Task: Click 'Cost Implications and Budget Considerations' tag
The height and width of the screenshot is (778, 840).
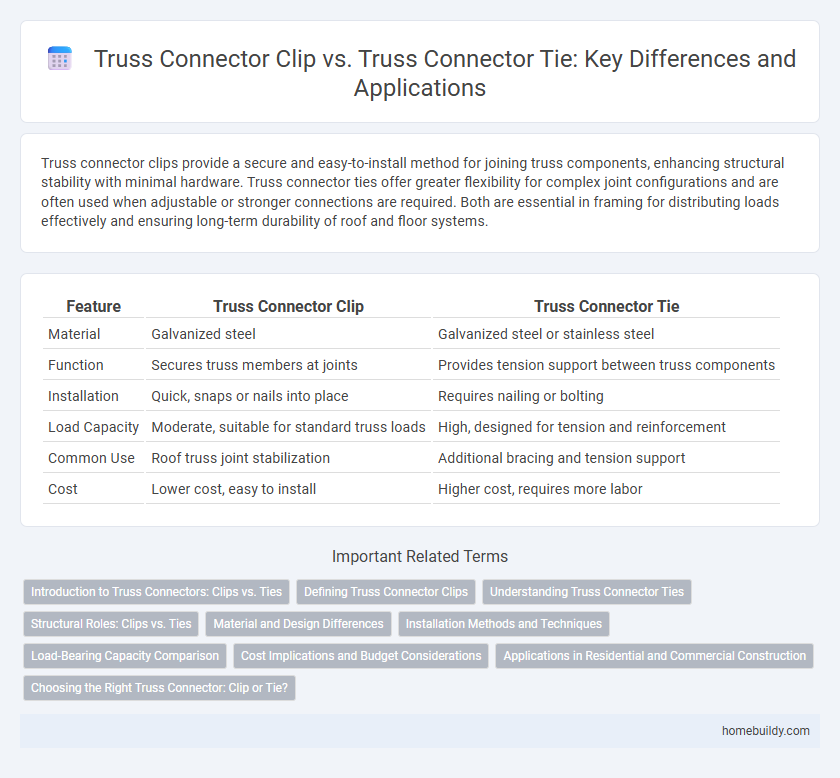Action: (x=361, y=656)
